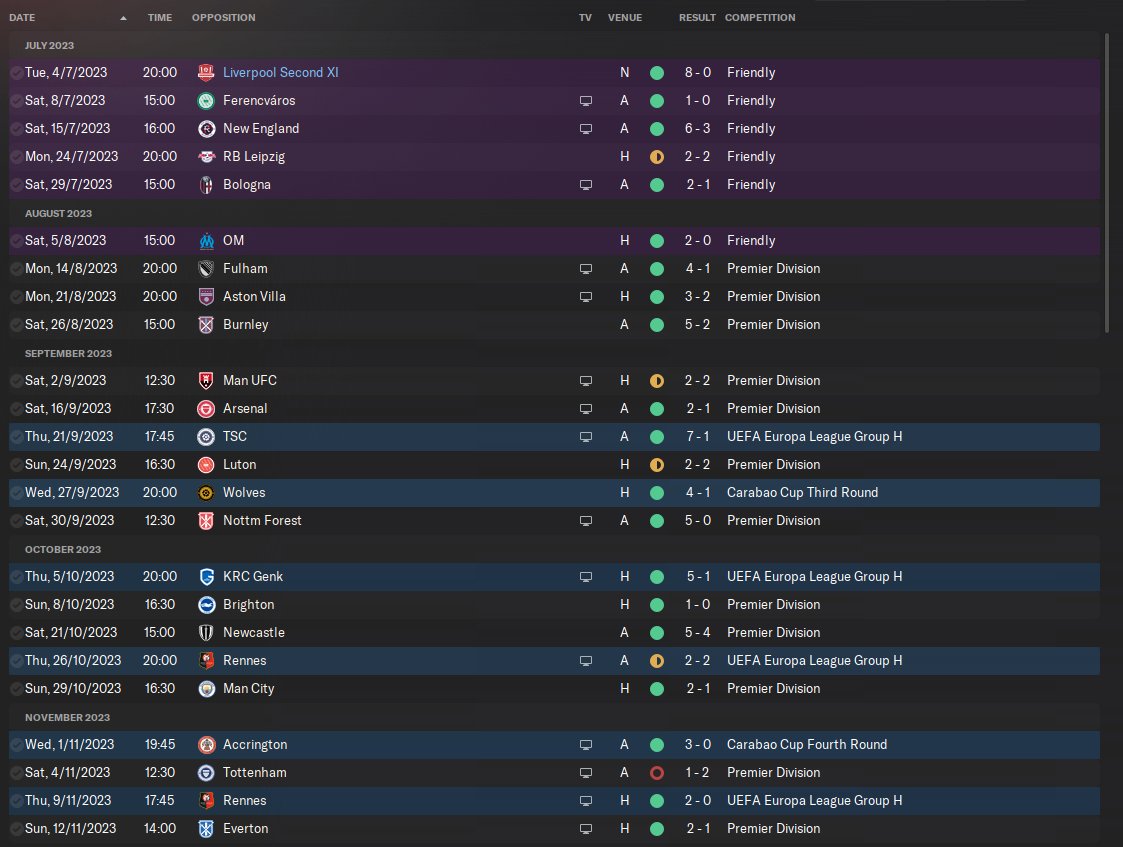Open the Liverpool Second XI team link

point(281,72)
